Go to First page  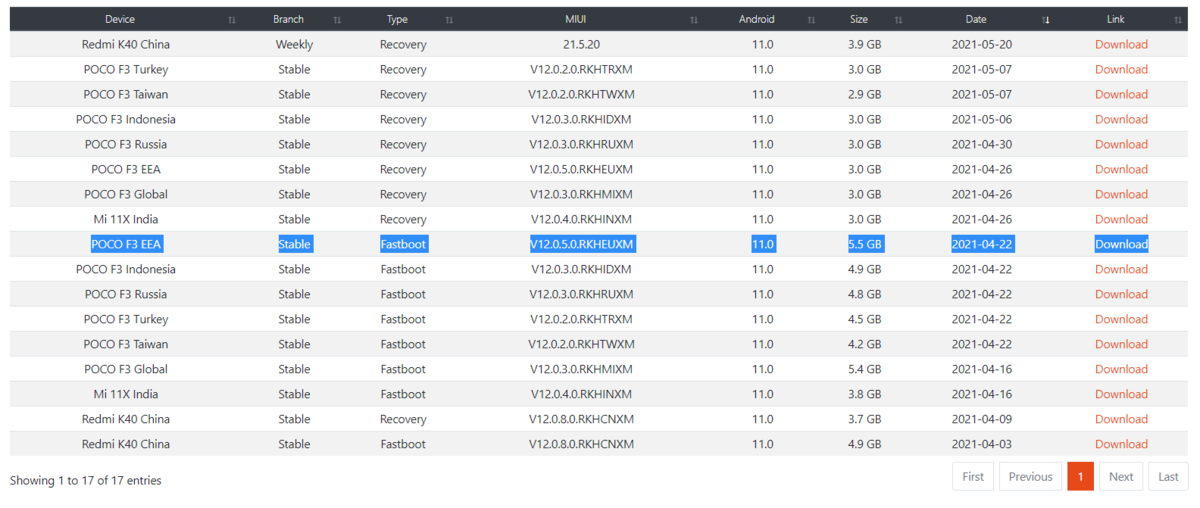click(x=973, y=476)
